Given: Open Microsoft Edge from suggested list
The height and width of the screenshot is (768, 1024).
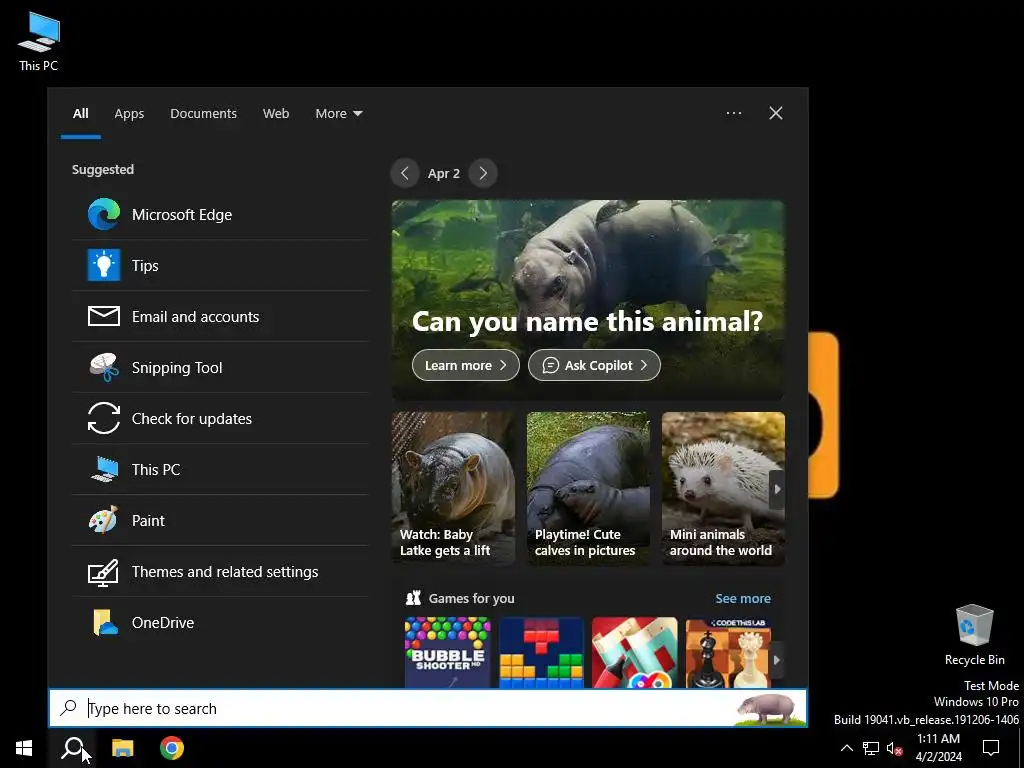Looking at the screenshot, I should [x=221, y=215].
